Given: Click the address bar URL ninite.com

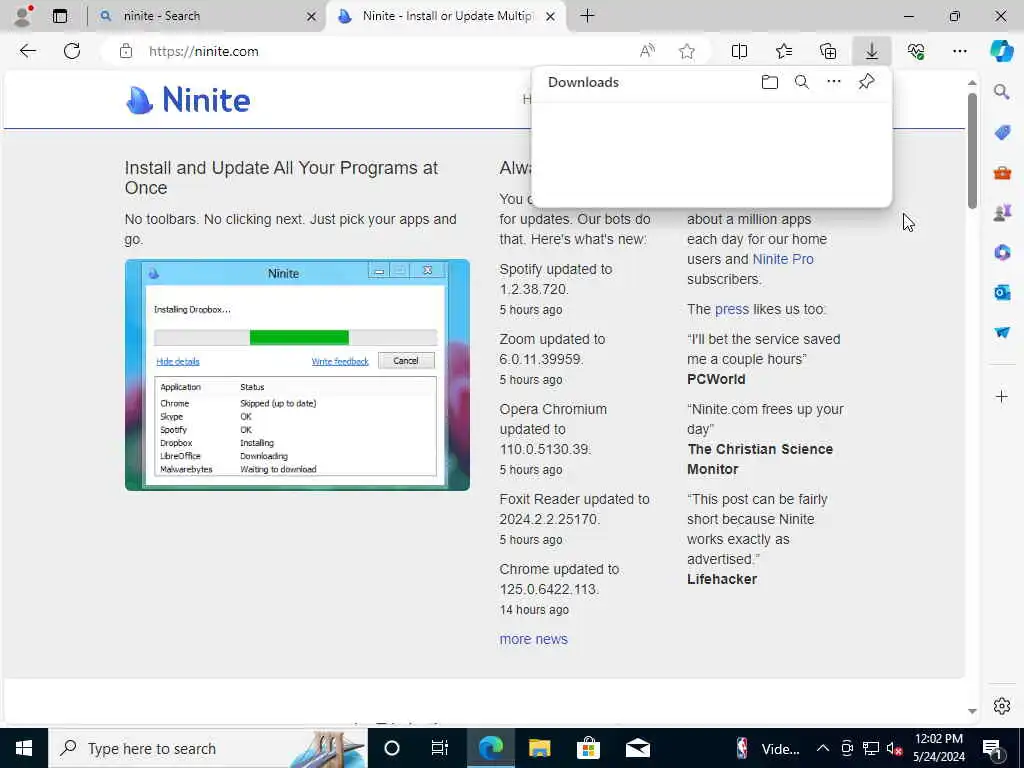Looking at the screenshot, I should [204, 51].
